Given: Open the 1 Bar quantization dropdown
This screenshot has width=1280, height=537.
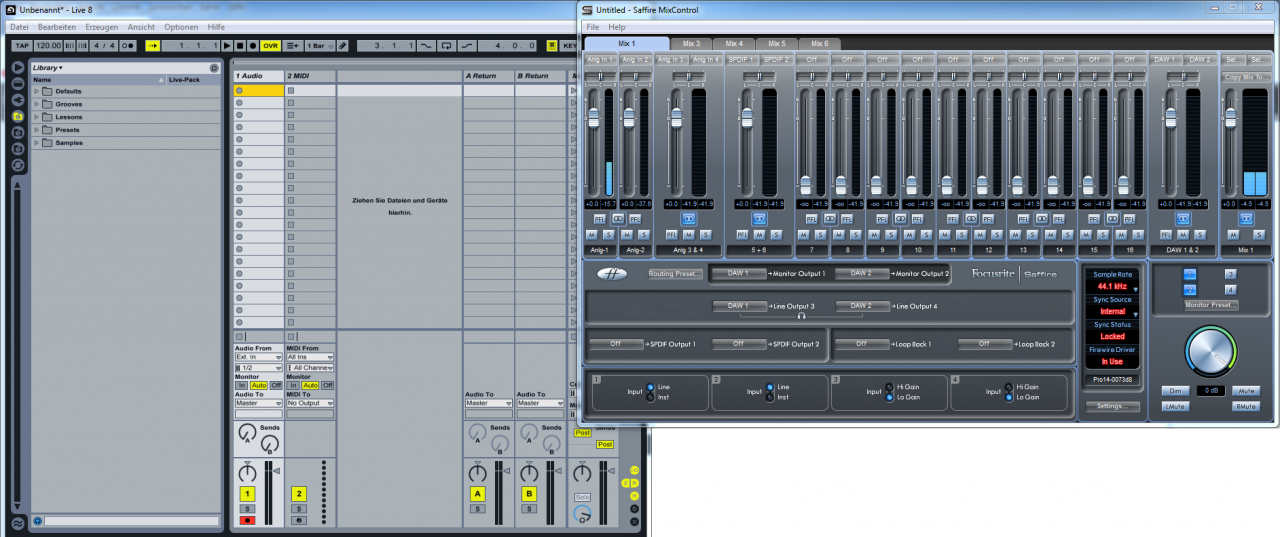Looking at the screenshot, I should coord(320,46).
